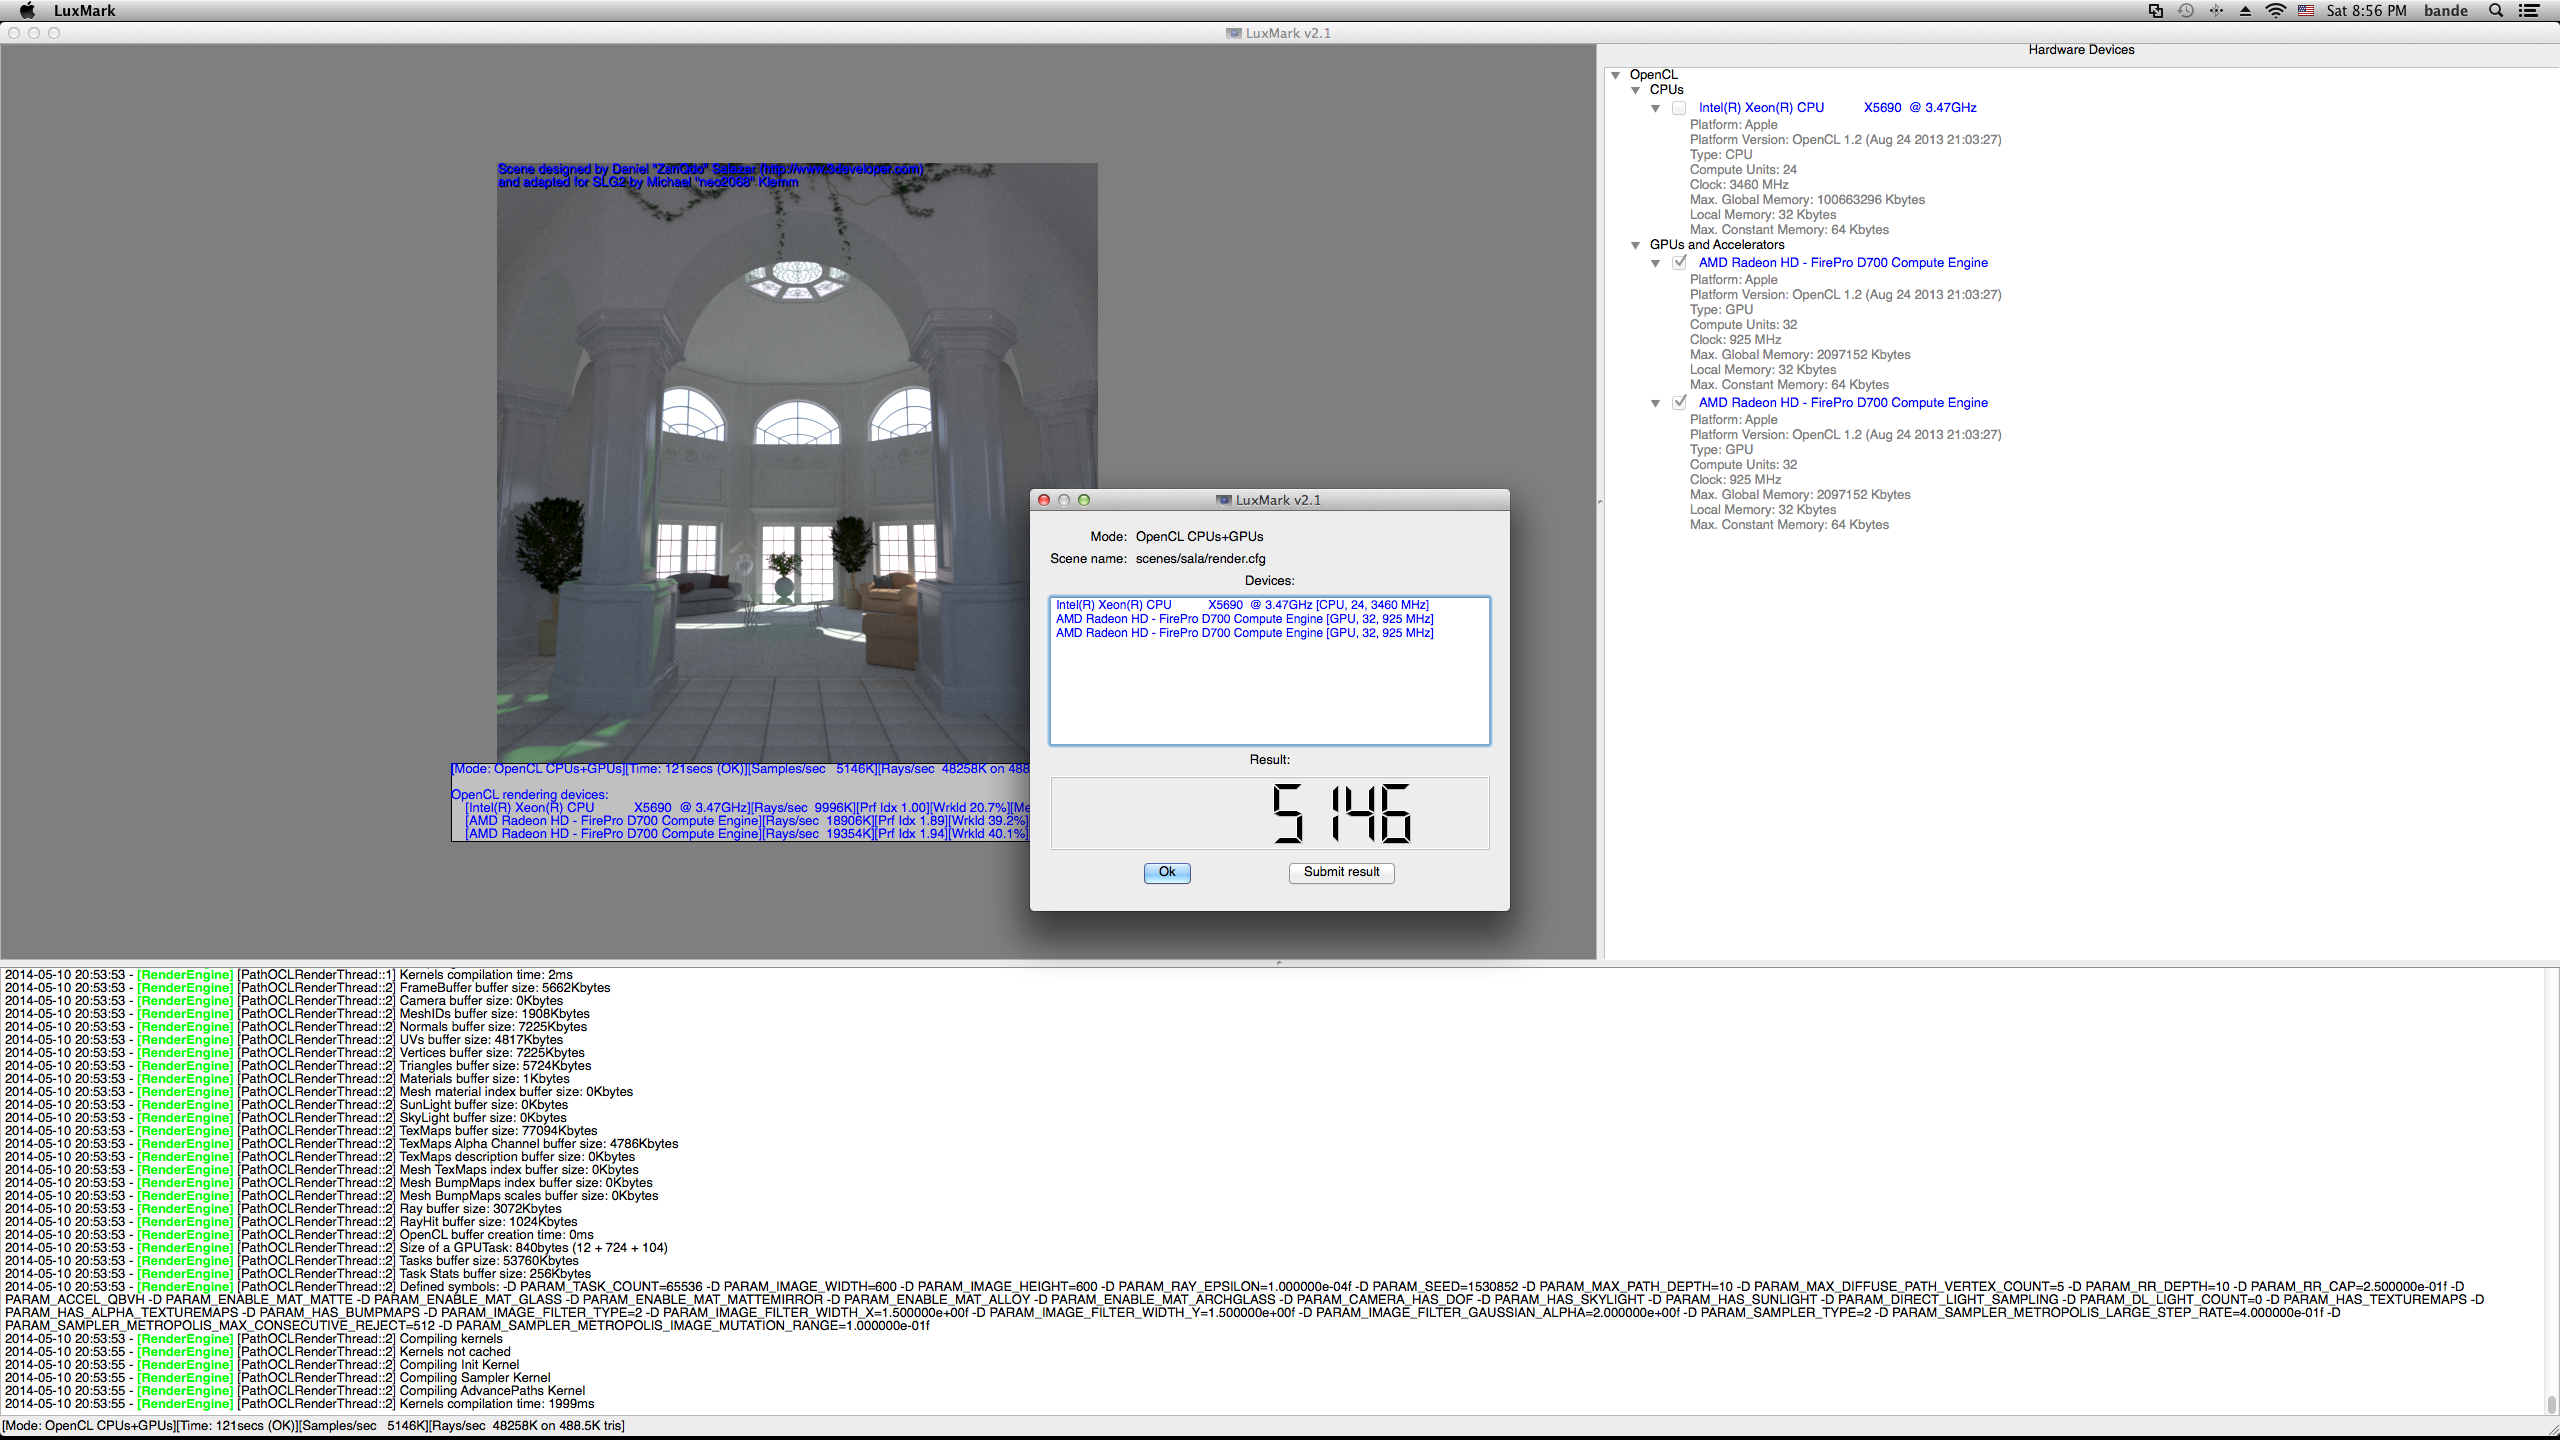Collapse GPUs and Accelerators group
Image resolution: width=2560 pixels, height=1440 pixels.
[1635, 245]
